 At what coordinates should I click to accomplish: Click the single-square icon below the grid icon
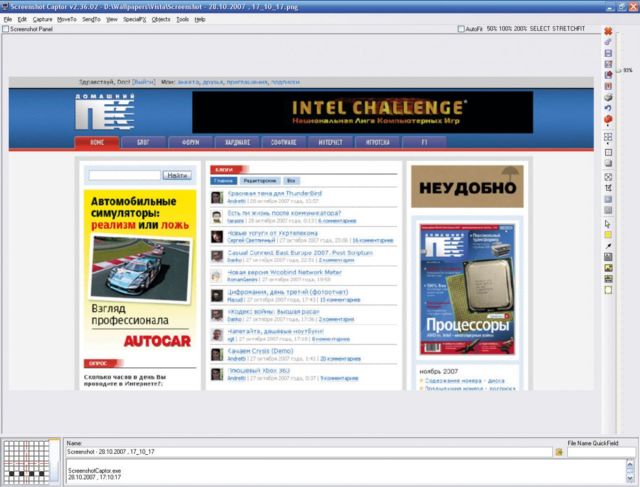point(608,152)
